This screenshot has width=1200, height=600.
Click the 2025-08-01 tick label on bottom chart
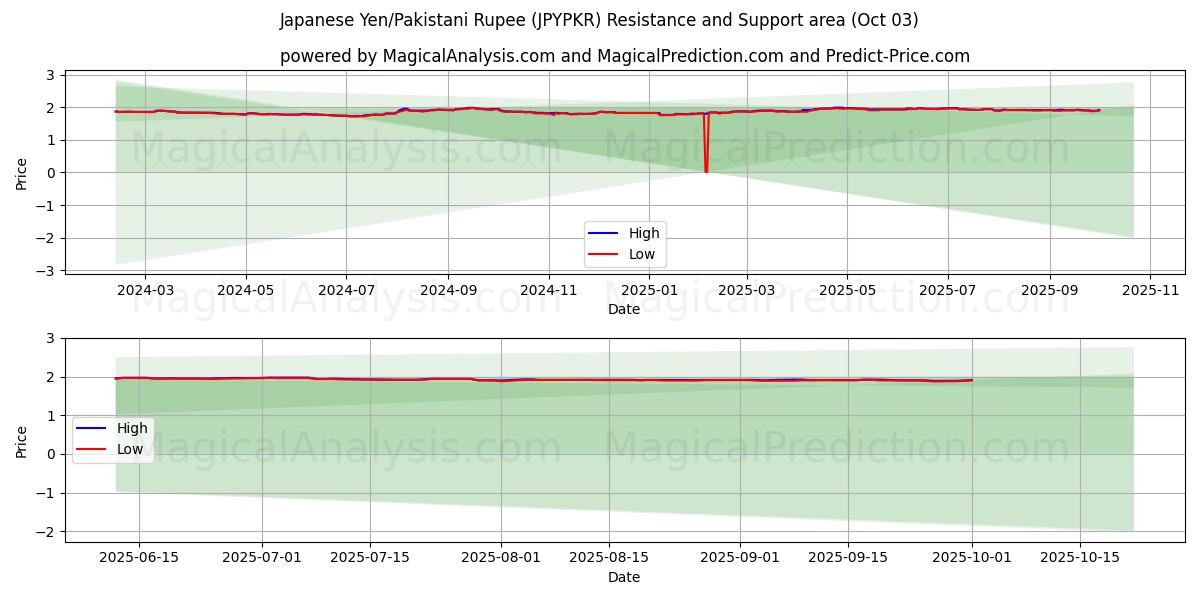click(501, 558)
